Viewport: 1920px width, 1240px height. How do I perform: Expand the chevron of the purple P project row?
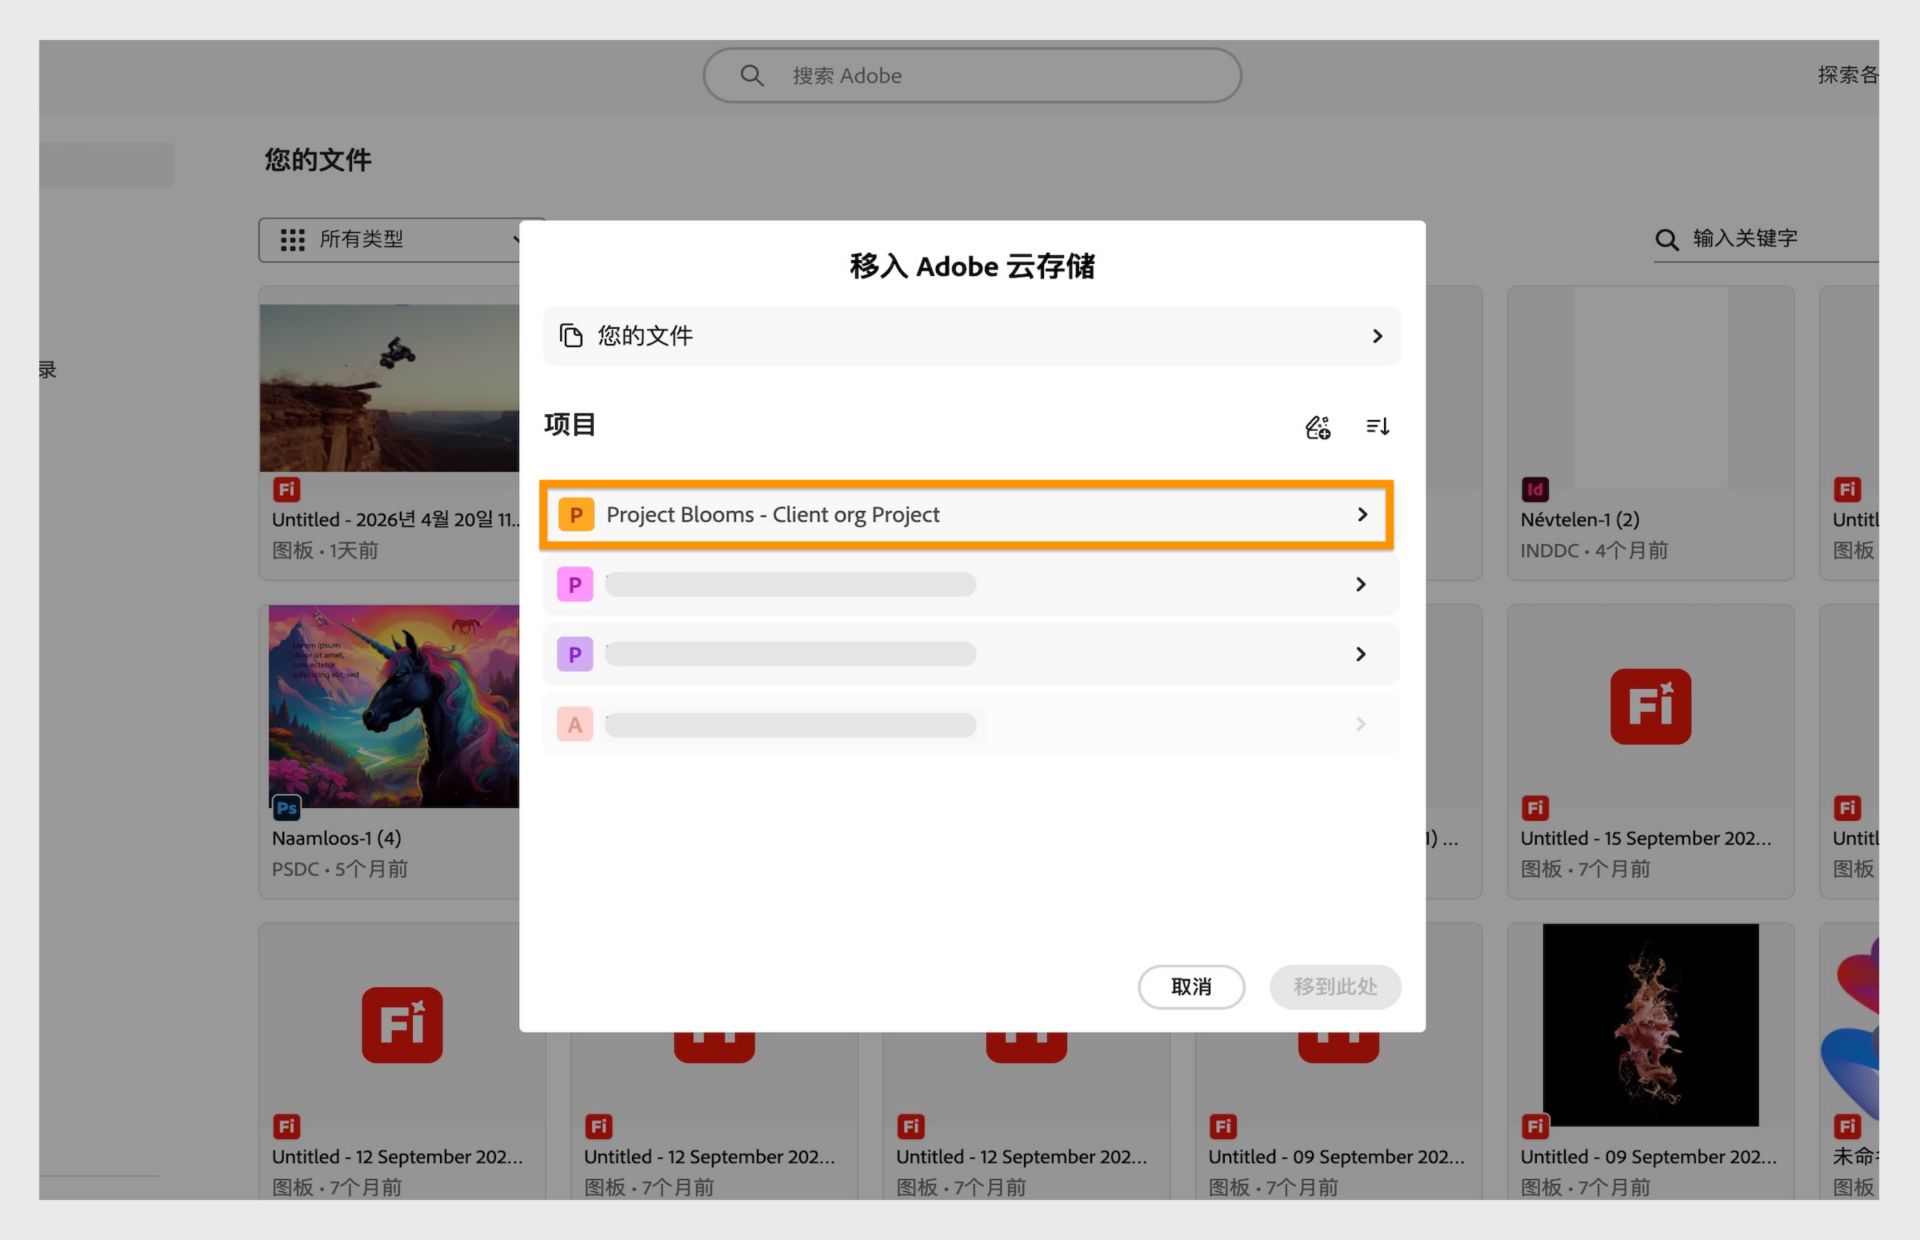click(x=1360, y=654)
